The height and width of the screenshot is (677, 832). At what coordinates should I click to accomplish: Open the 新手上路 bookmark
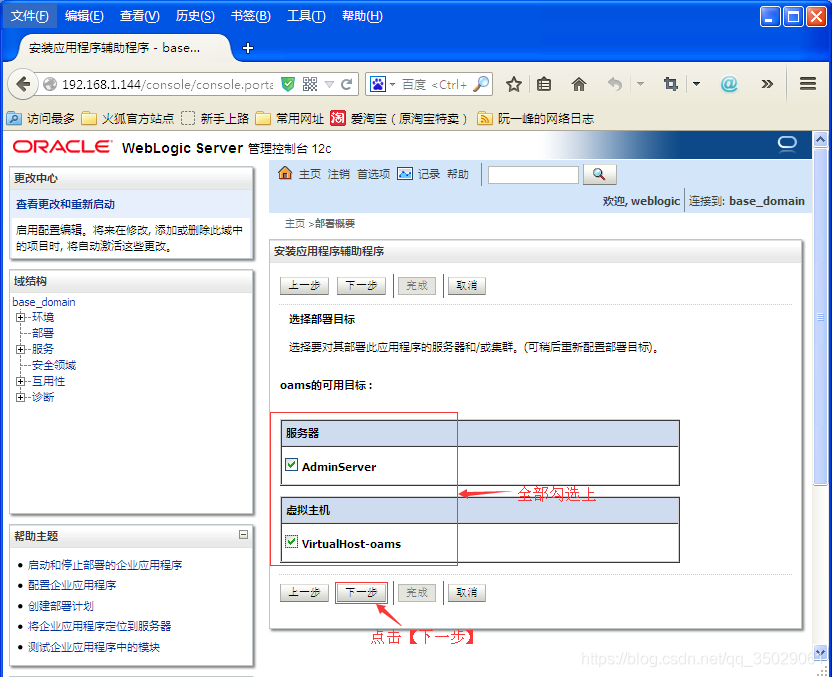point(215,118)
